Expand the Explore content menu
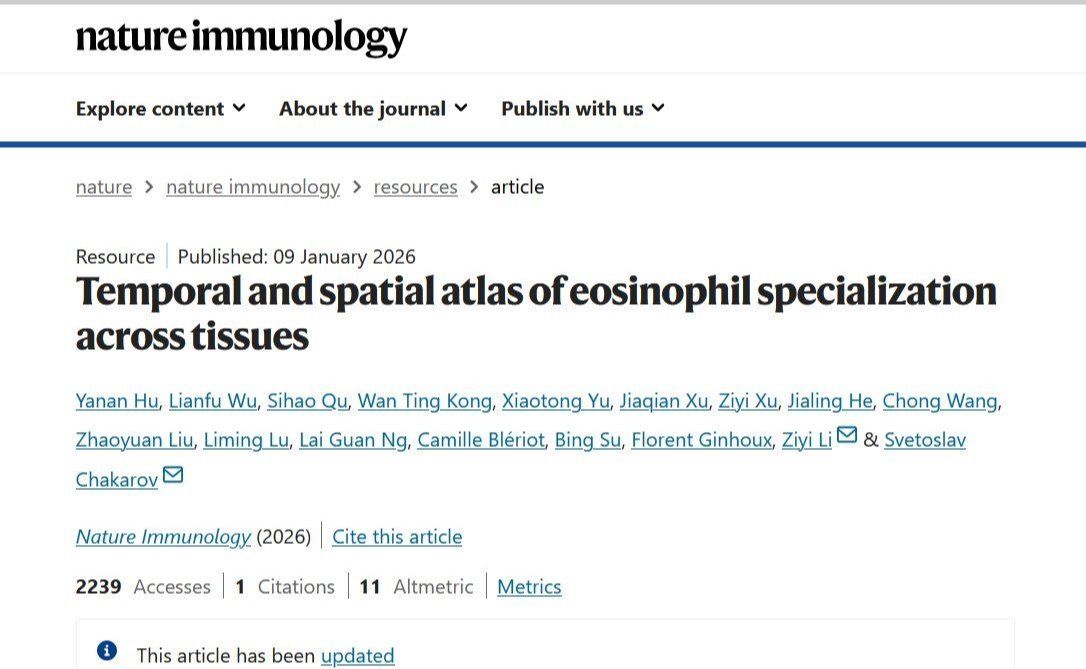This screenshot has height=669, width=1086. click(x=160, y=108)
